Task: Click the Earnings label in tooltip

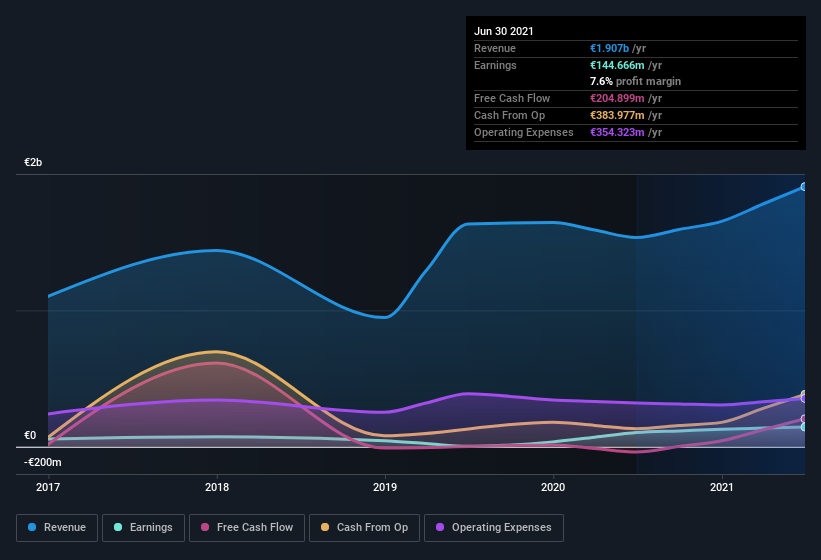Action: [x=495, y=65]
